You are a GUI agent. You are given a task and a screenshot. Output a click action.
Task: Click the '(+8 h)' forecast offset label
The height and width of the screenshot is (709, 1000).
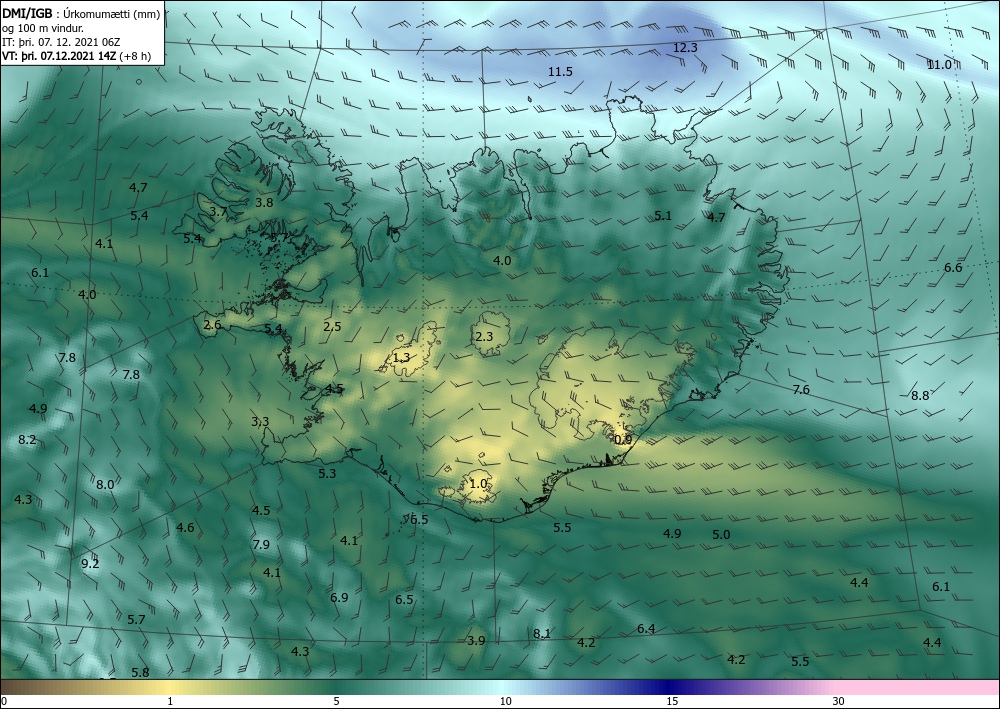[135, 55]
